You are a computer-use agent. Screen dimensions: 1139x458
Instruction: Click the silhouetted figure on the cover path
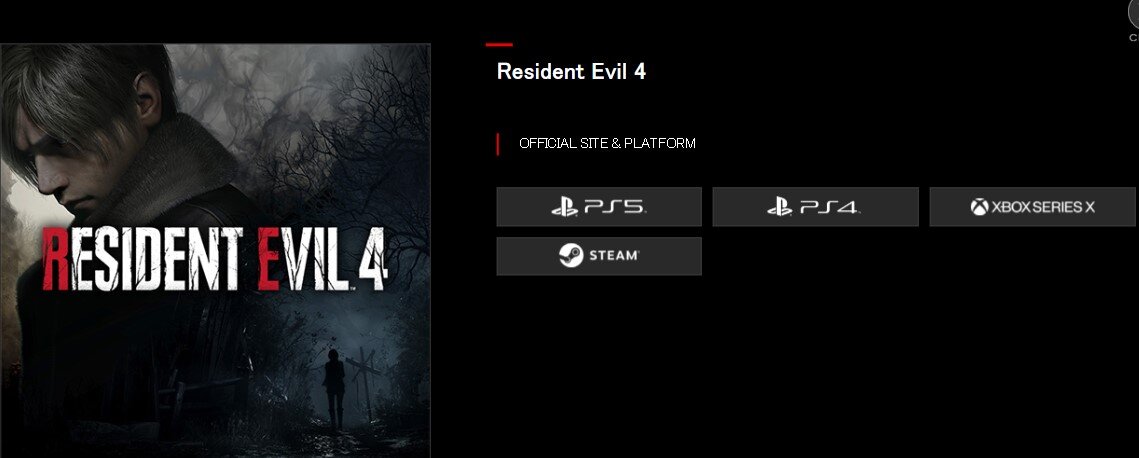(x=334, y=389)
